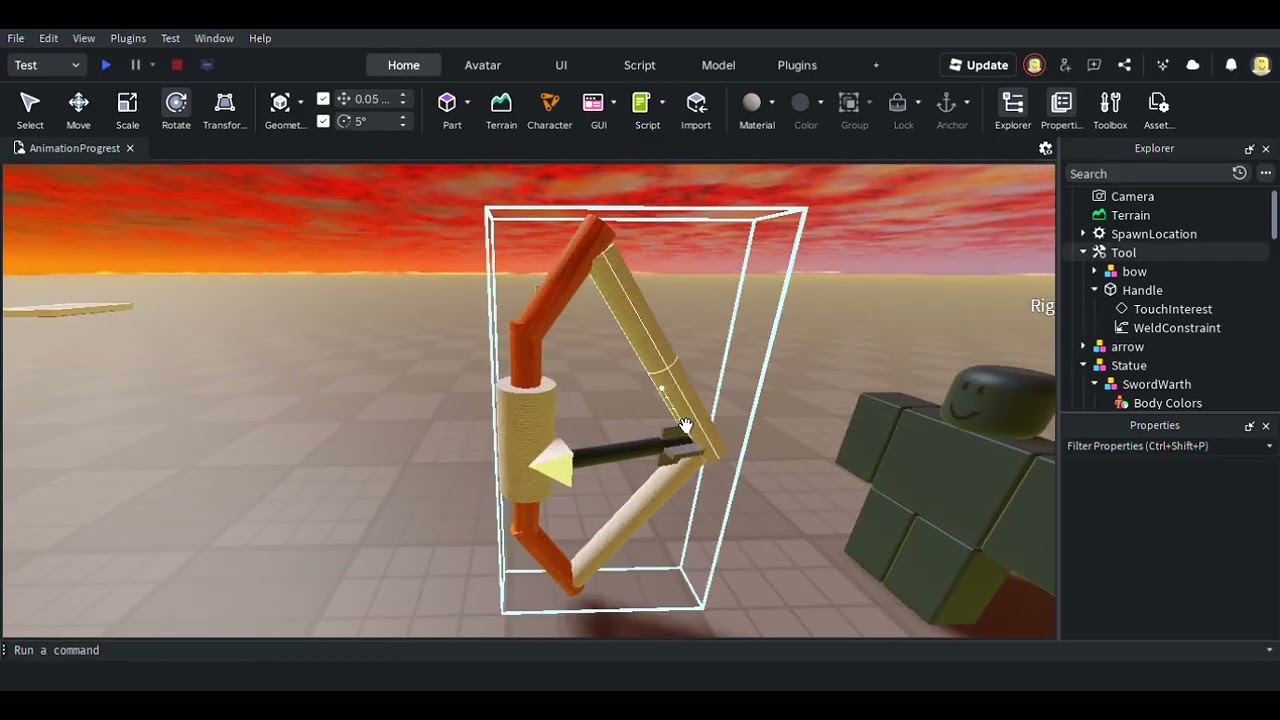Choose the Transform tool
Screen dimensions: 1280x720
click(x=225, y=110)
